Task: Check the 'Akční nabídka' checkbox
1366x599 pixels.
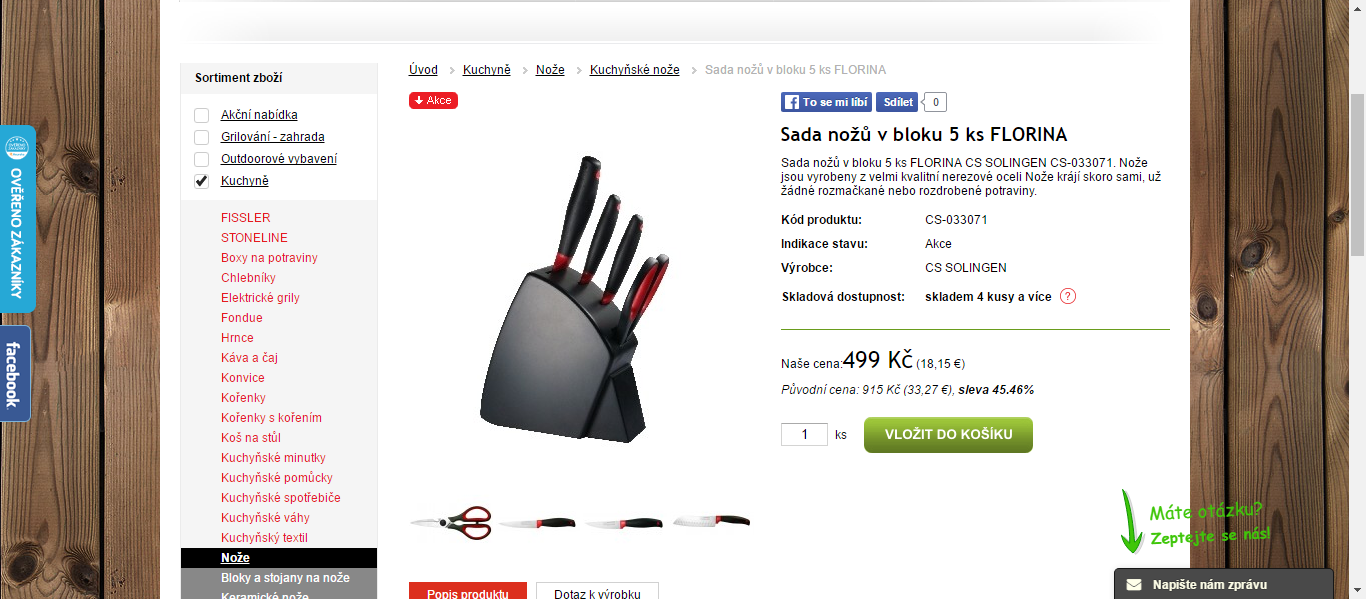Action: click(x=202, y=115)
